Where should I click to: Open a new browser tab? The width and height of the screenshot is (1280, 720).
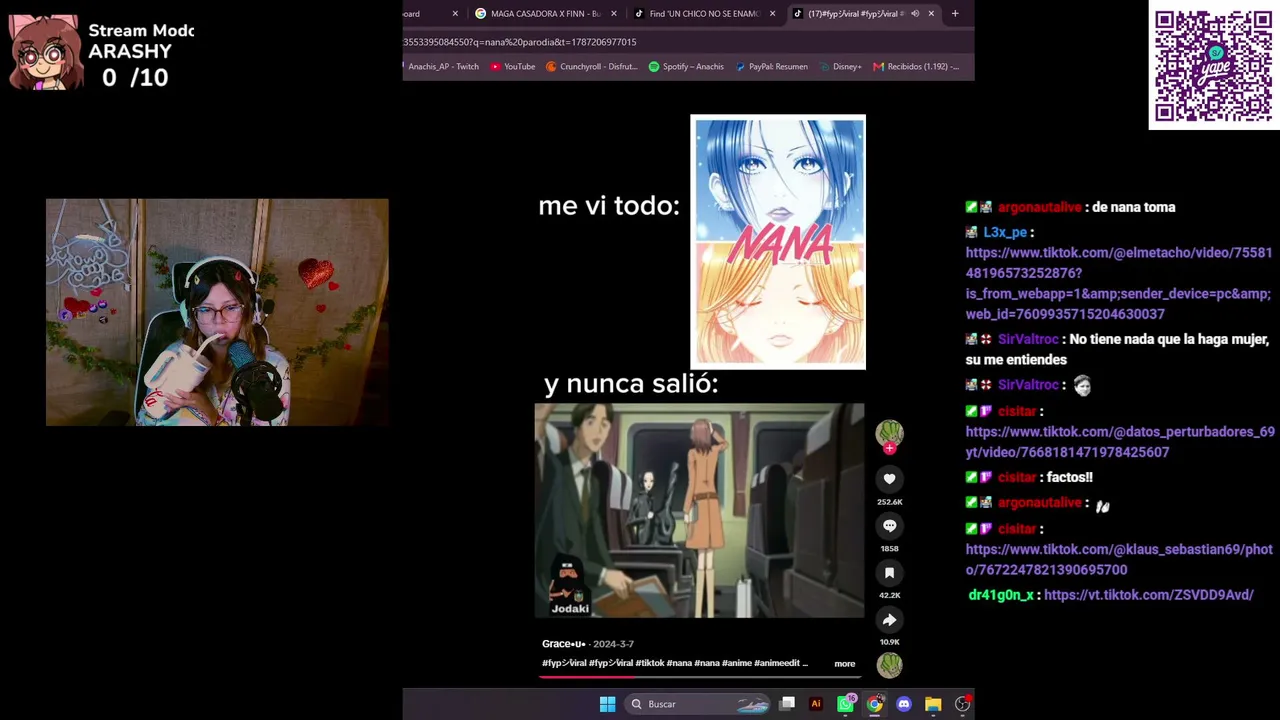click(955, 14)
